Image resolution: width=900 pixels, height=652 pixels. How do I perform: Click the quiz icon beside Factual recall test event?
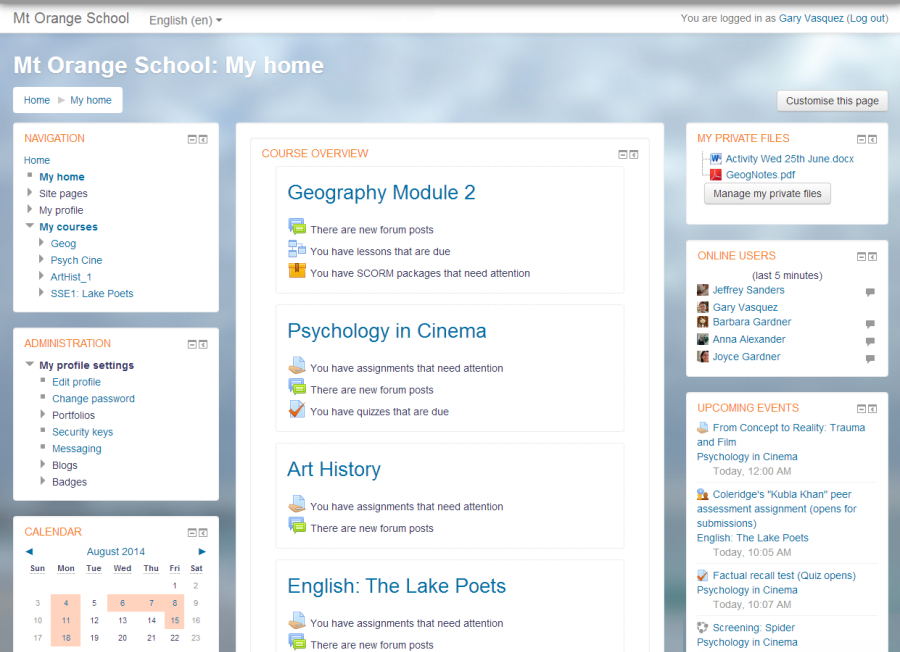click(x=701, y=574)
